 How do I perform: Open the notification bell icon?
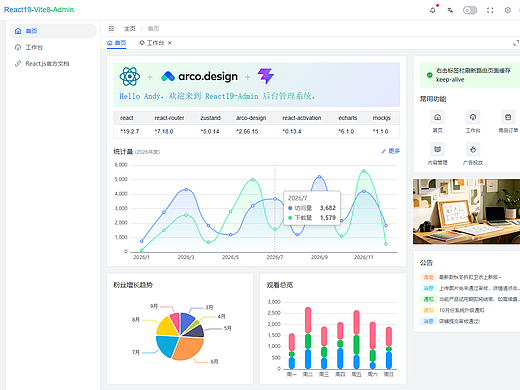[433, 10]
